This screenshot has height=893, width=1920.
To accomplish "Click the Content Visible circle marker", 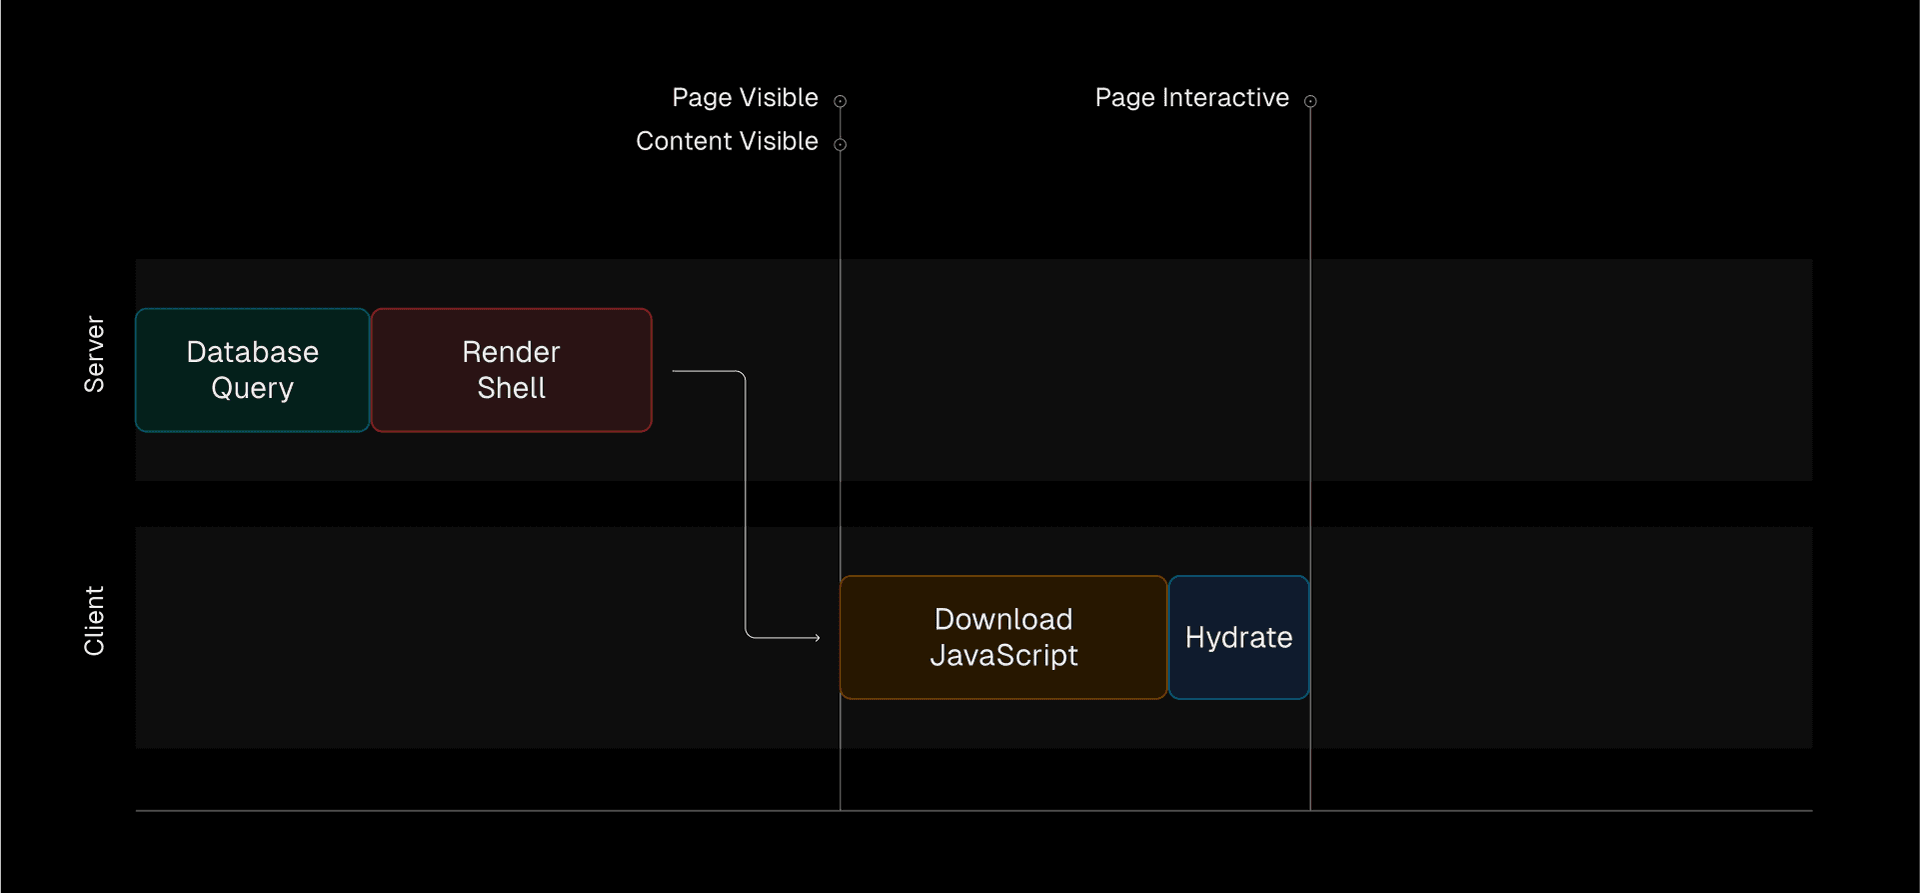I will (840, 145).
